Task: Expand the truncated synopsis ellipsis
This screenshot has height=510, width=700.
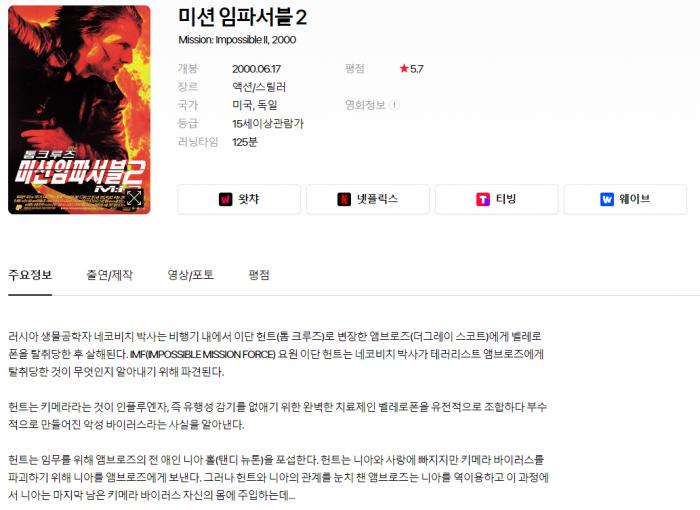Action: click(292, 496)
